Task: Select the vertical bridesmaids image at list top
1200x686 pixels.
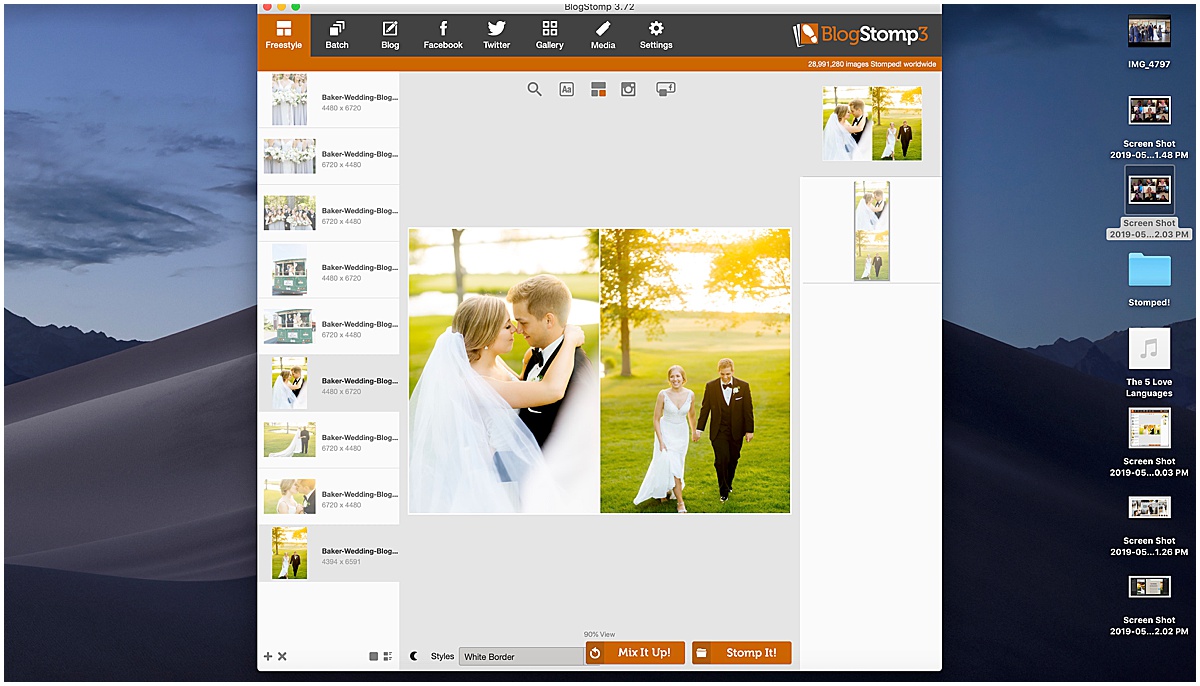Action: 329,100
